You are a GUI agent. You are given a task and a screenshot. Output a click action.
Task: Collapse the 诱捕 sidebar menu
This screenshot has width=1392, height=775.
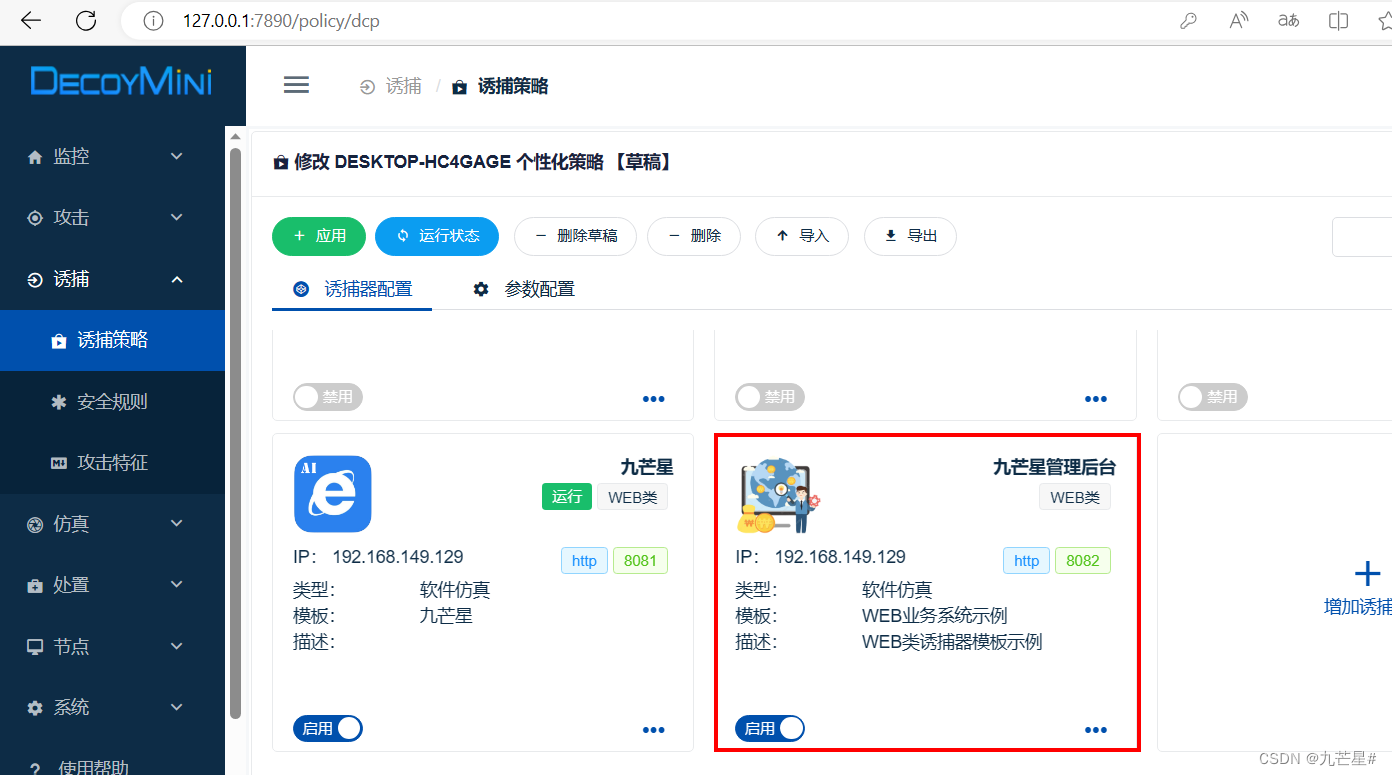[x=112, y=279]
